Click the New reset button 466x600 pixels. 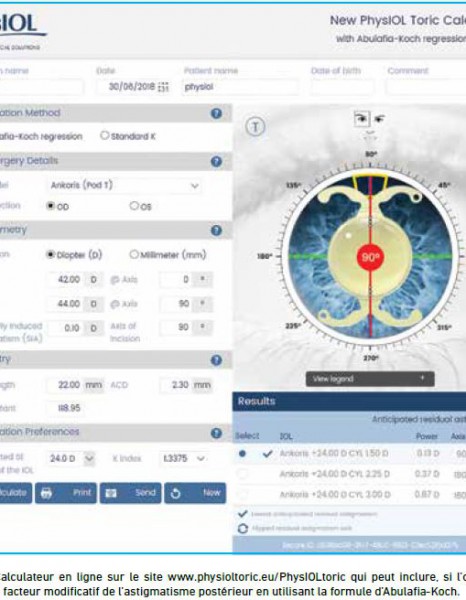pos(195,493)
